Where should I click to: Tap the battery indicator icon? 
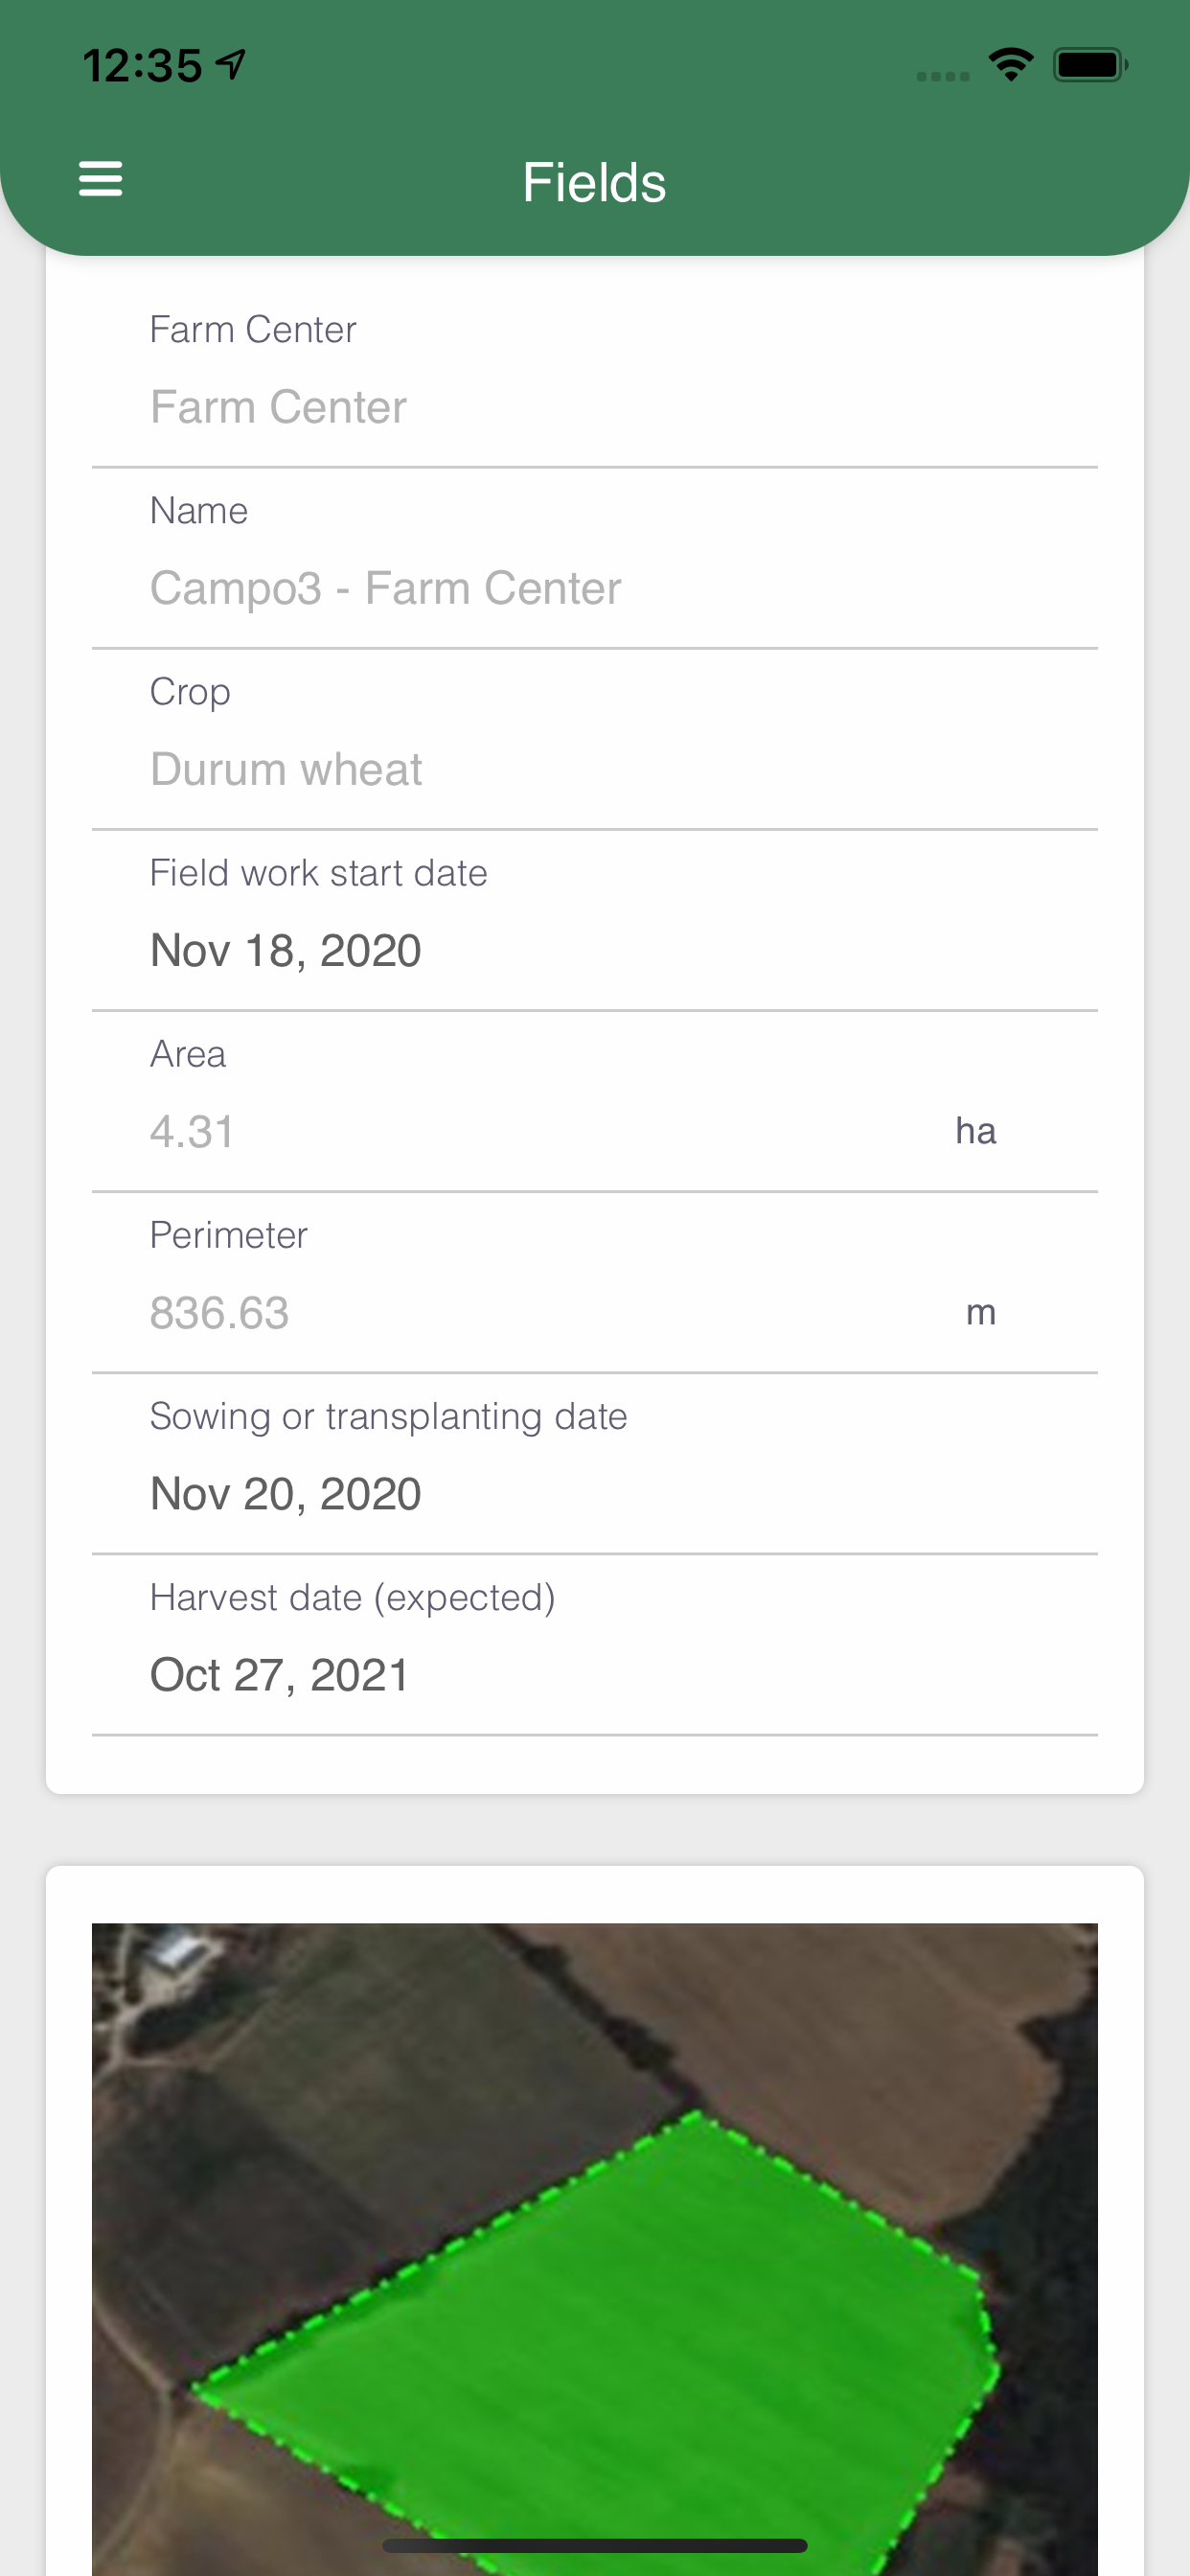pyautogui.click(x=1090, y=65)
